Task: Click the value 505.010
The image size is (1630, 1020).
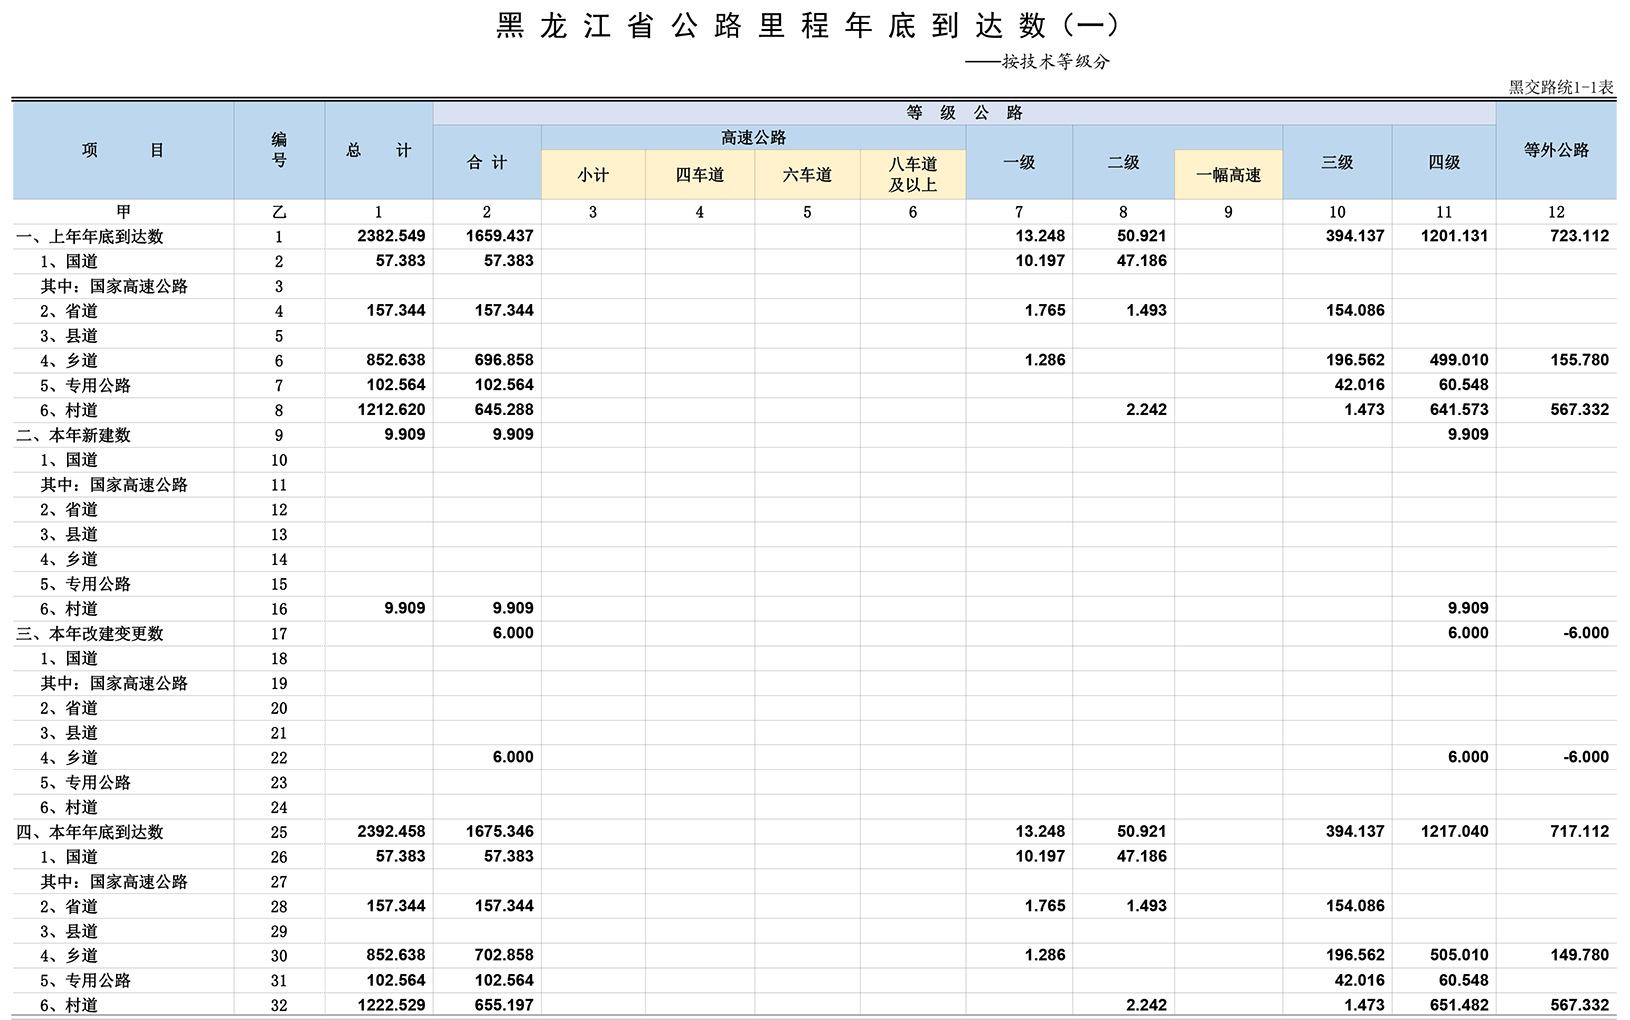Action: click(x=1459, y=956)
